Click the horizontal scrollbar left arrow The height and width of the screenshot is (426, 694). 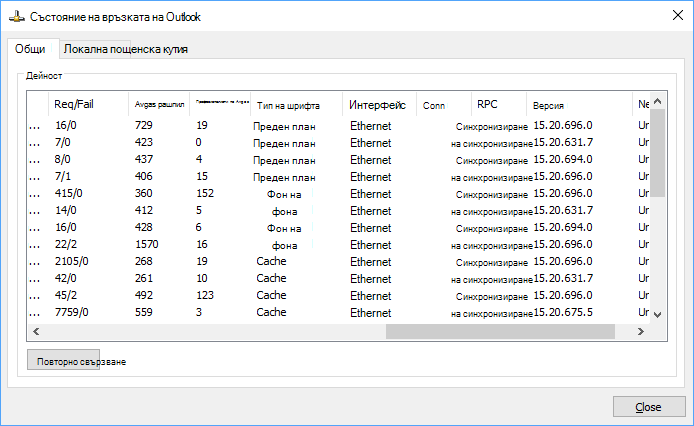tap(36, 331)
